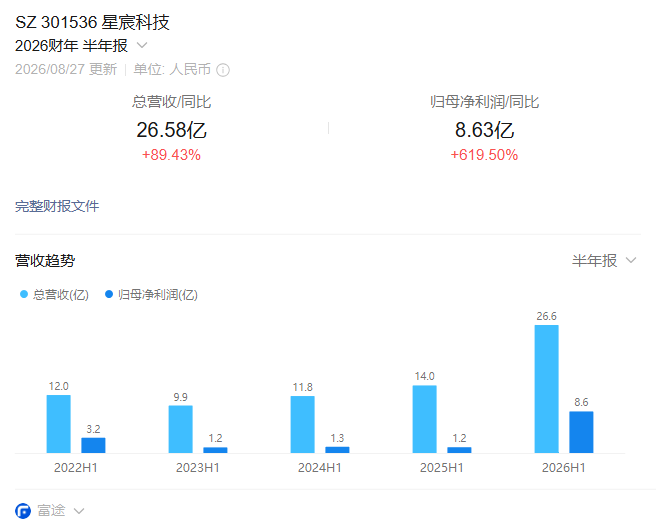Click the SZ 301536 星宸科技 title
656x527 pixels.
[92, 22]
